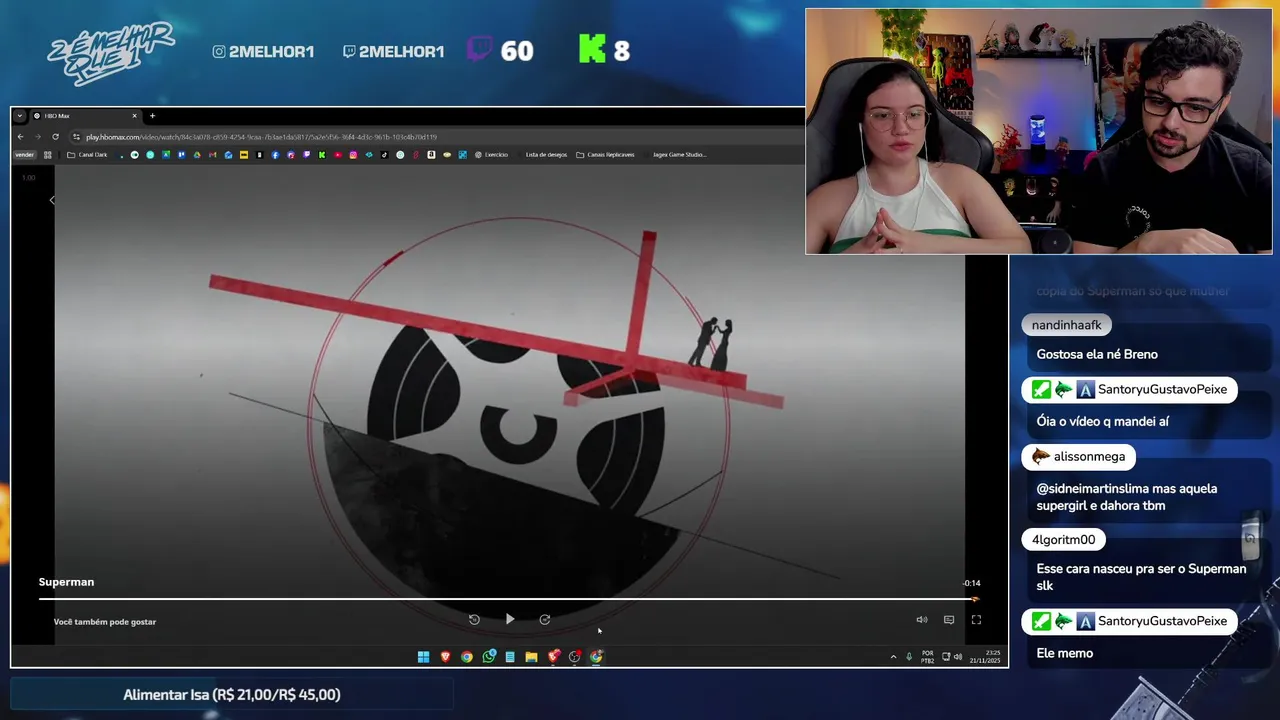Open the Facebook bookmark icon
The image size is (1280, 720).
click(275, 155)
